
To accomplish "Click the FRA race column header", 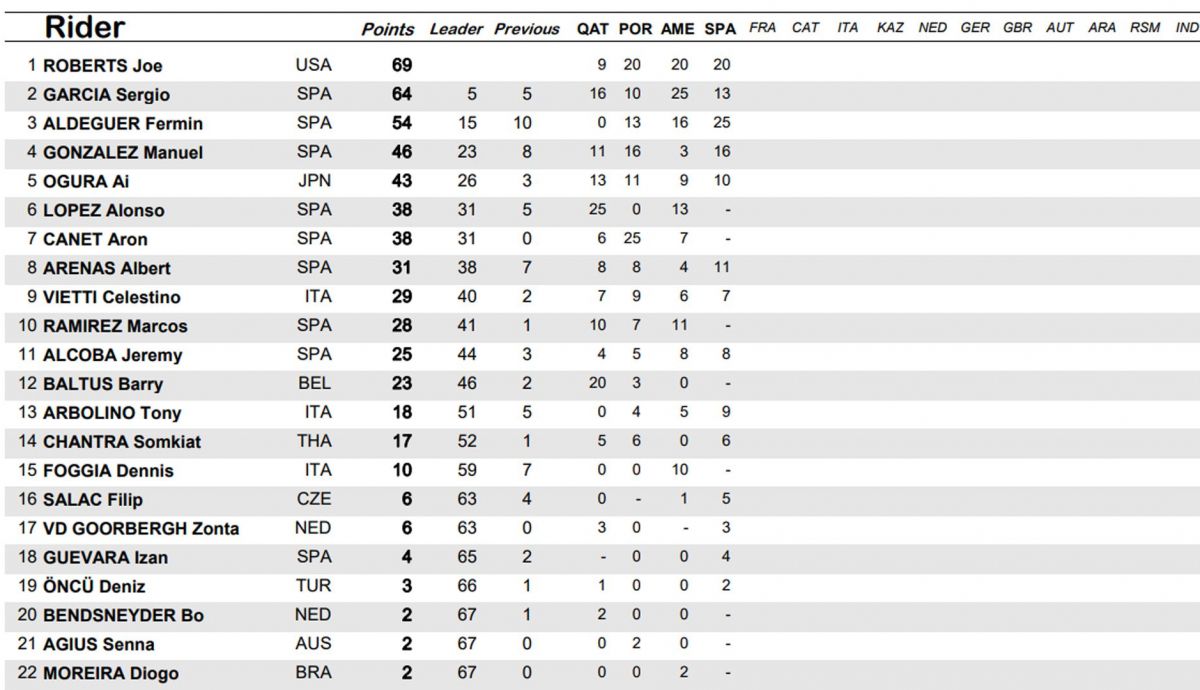I will click(762, 28).
